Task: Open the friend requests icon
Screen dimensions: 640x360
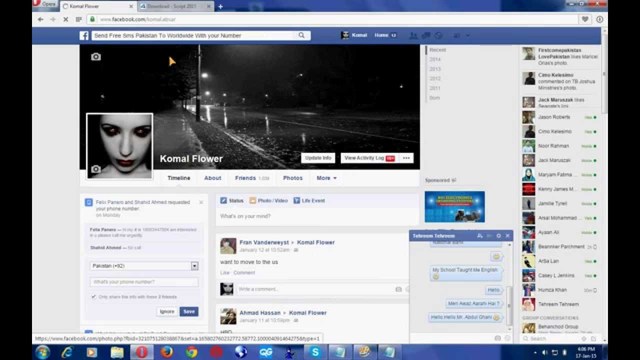Action: 413,36
